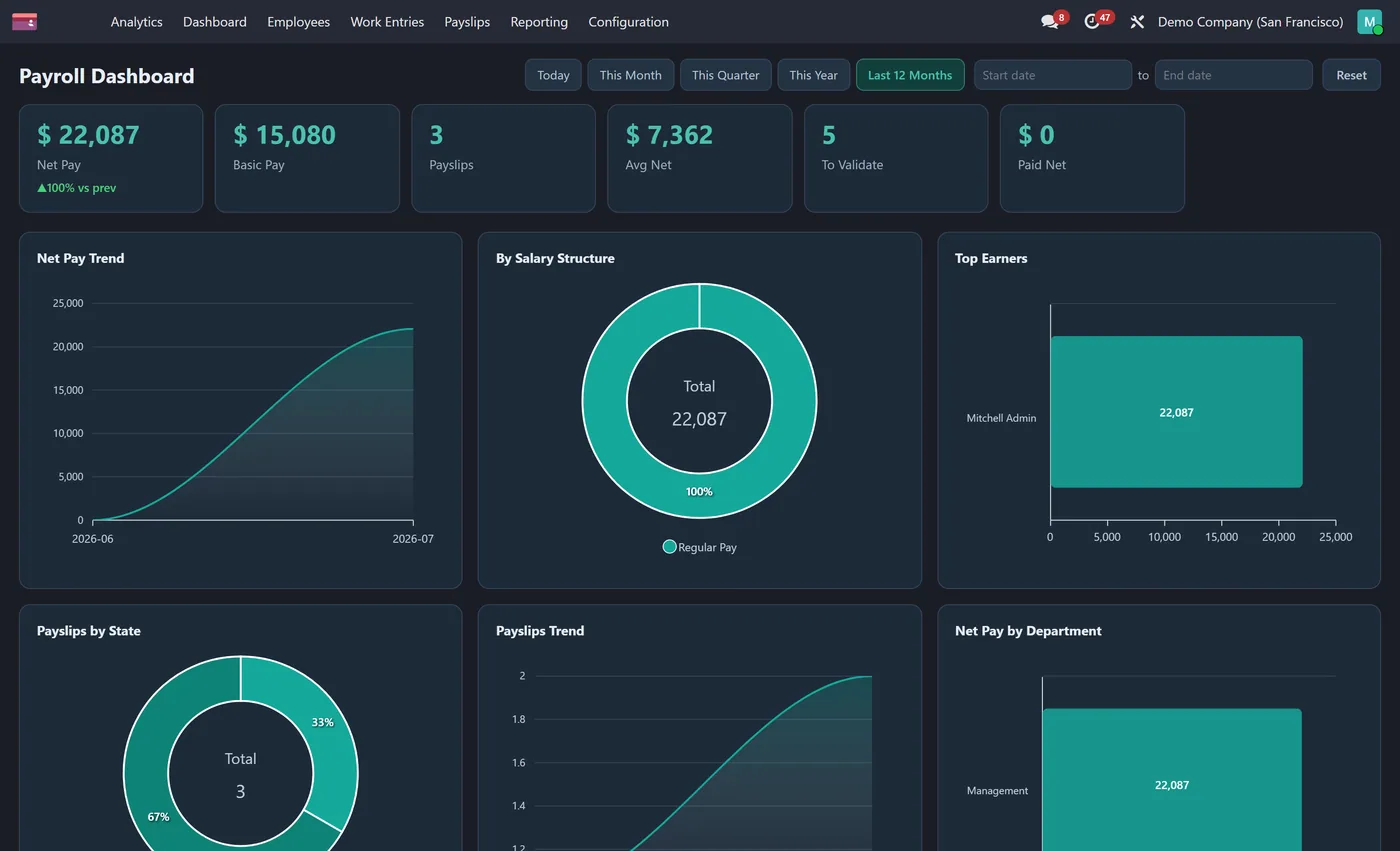
Task: Open the Payslips menu
Action: click(x=467, y=21)
